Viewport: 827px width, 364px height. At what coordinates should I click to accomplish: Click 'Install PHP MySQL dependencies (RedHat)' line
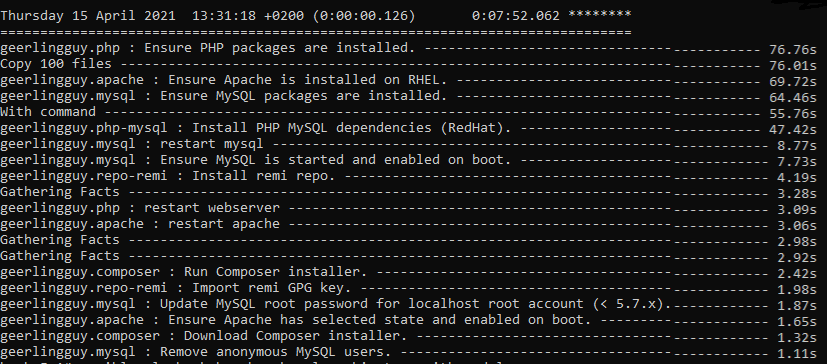click(x=409, y=128)
